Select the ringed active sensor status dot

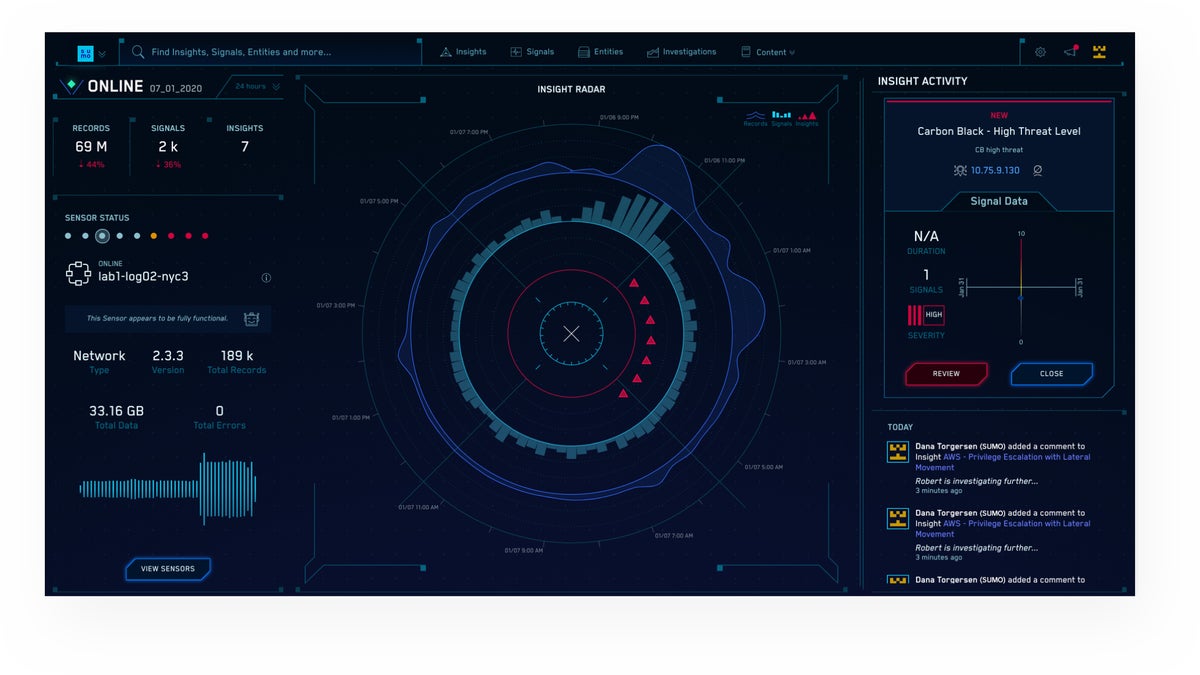102,237
